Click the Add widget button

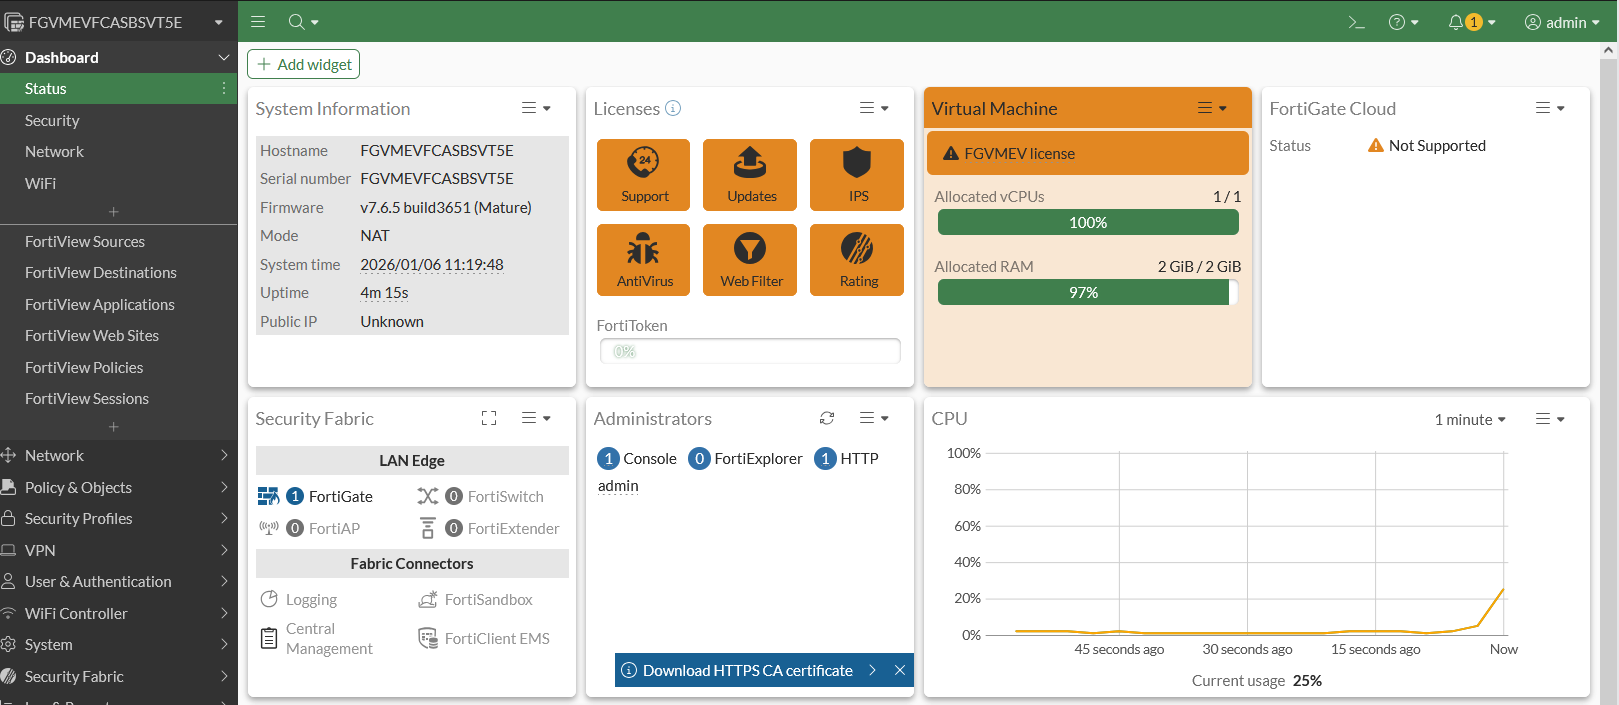coord(303,64)
